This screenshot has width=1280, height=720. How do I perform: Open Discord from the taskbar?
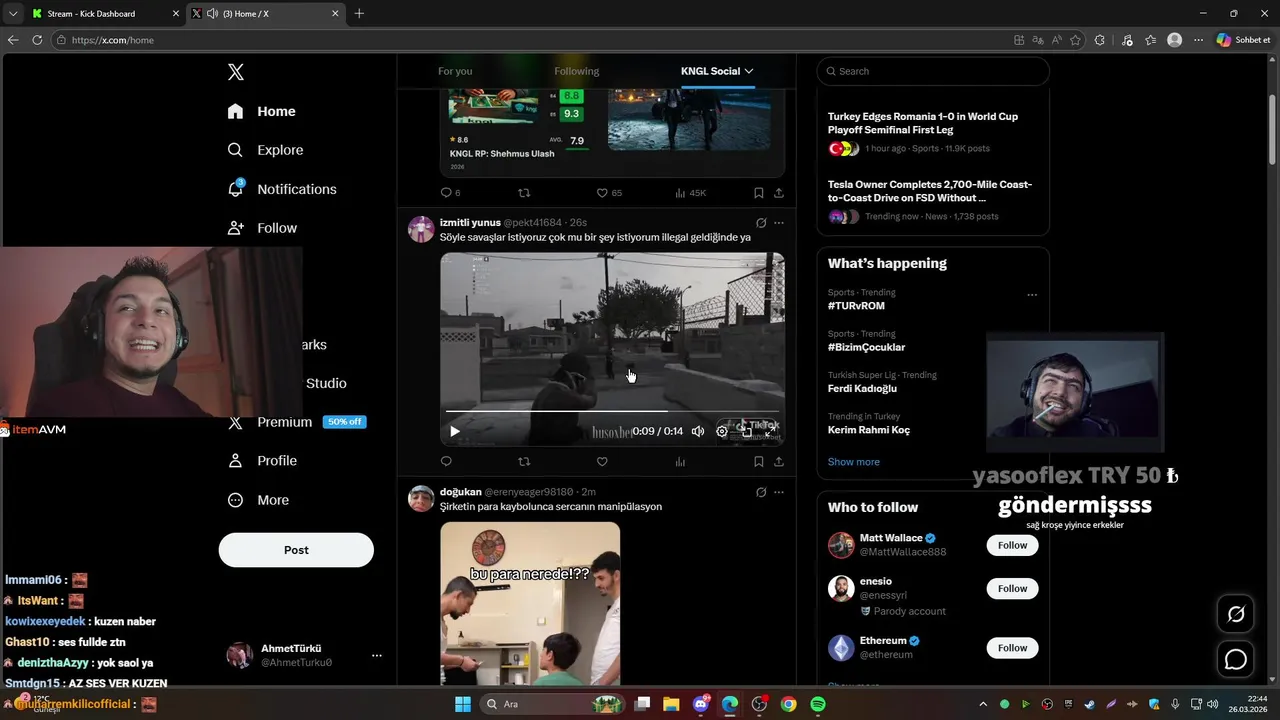coord(700,704)
